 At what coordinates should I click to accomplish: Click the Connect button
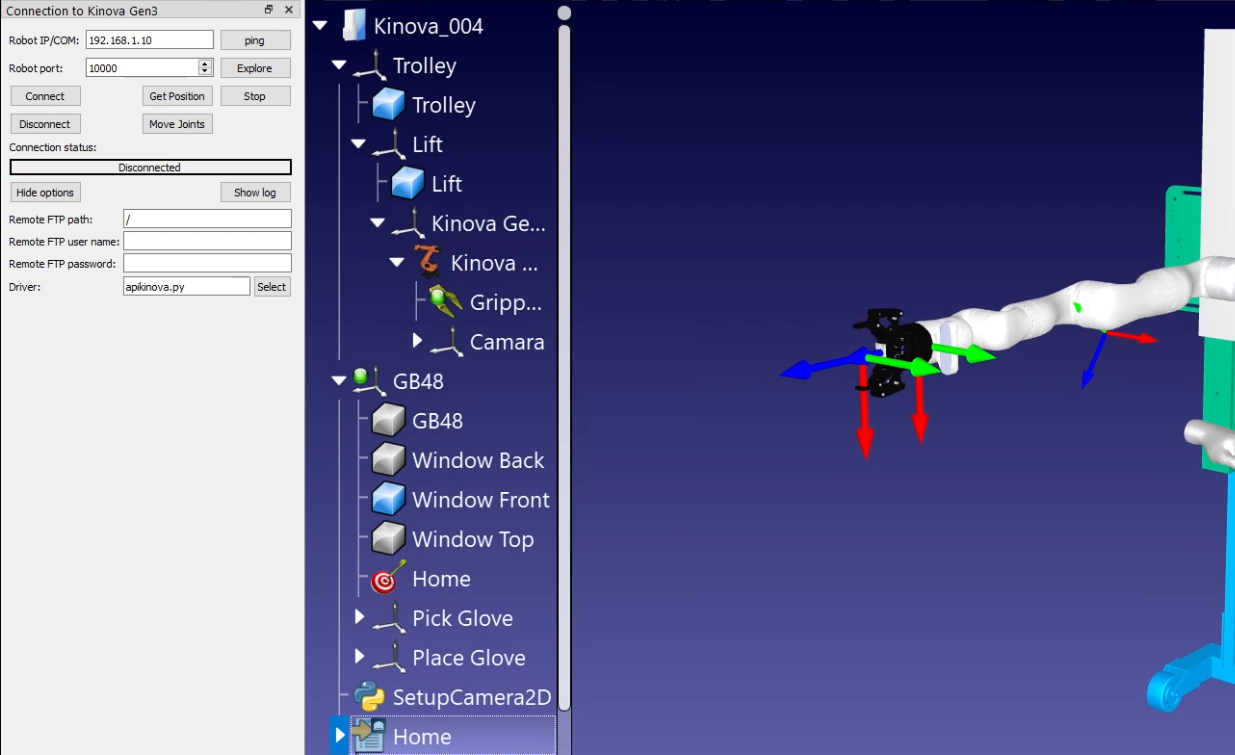[45, 96]
